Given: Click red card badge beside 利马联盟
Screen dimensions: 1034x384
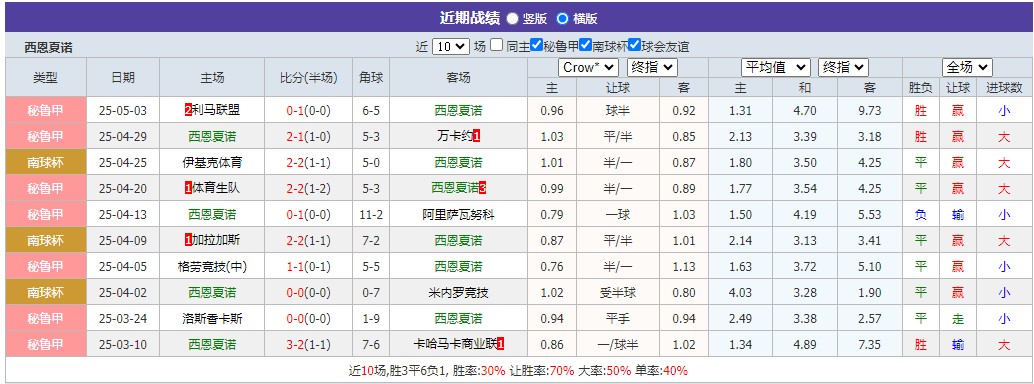Looking at the screenshot, I should (188, 110).
